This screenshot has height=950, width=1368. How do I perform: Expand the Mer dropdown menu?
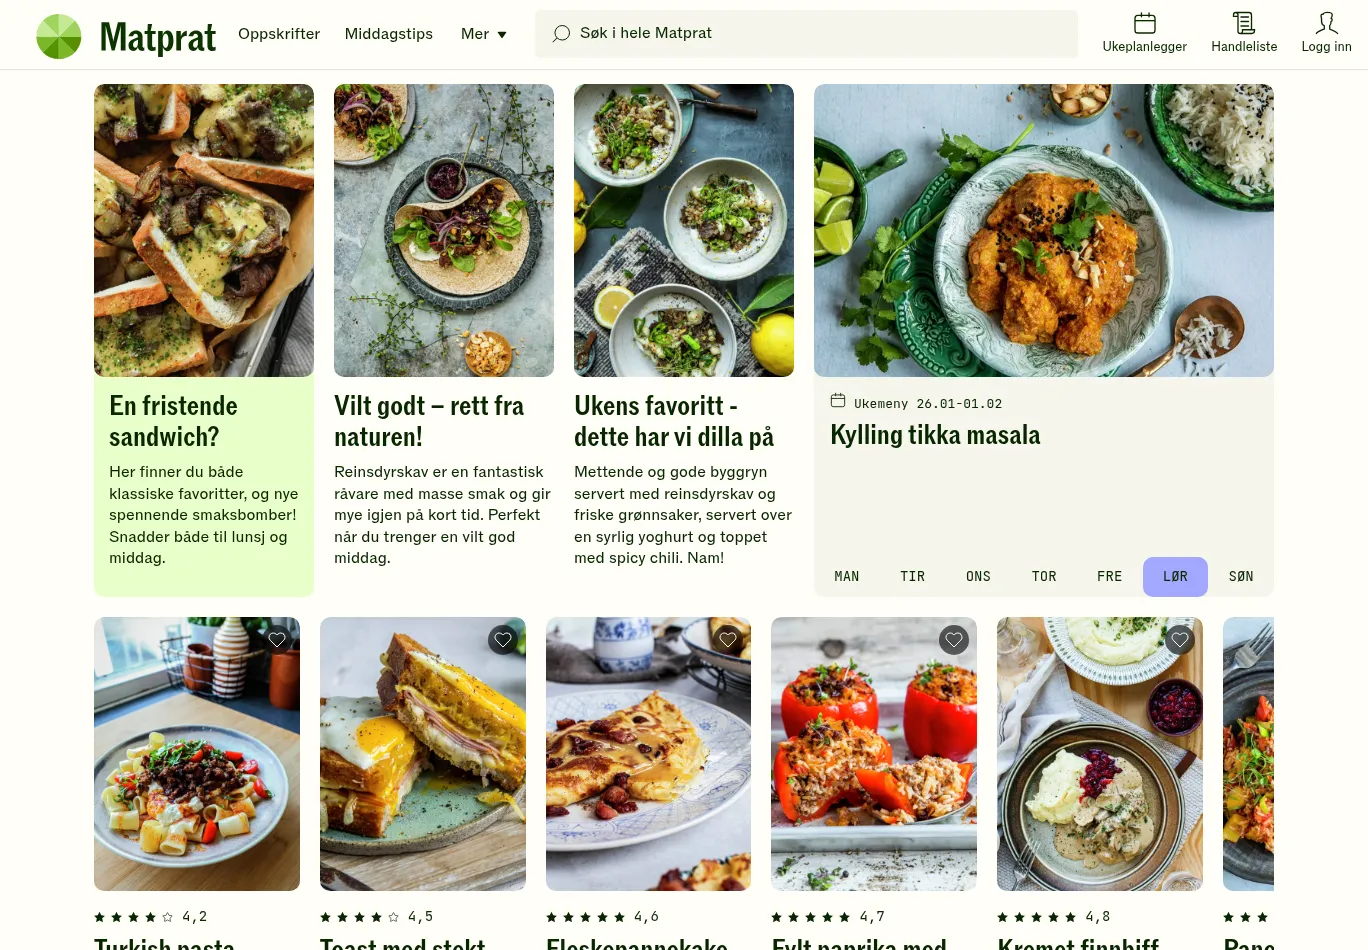coord(484,34)
